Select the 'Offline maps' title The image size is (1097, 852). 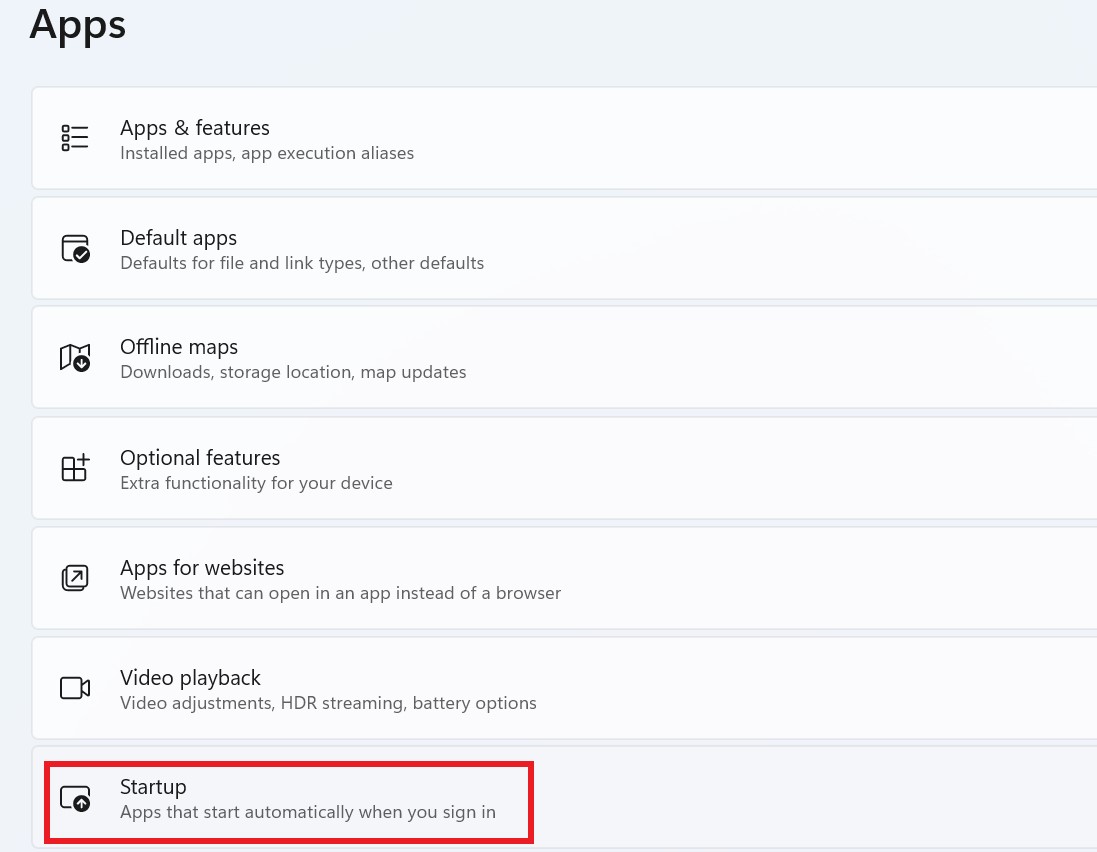click(x=179, y=347)
